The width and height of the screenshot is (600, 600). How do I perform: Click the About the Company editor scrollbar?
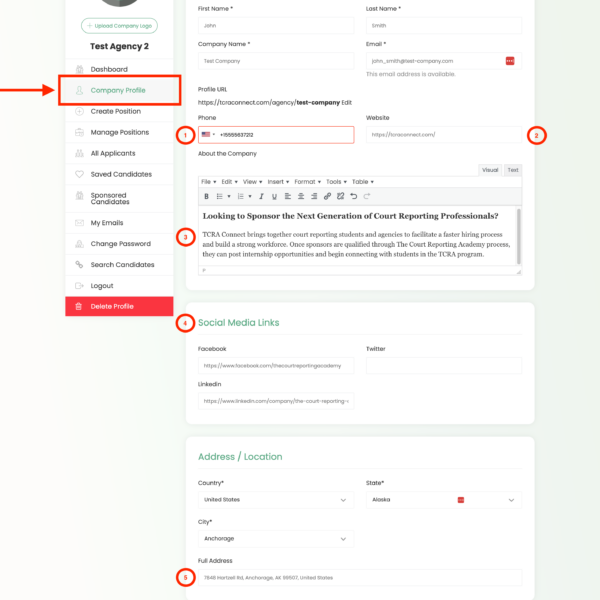(x=519, y=236)
